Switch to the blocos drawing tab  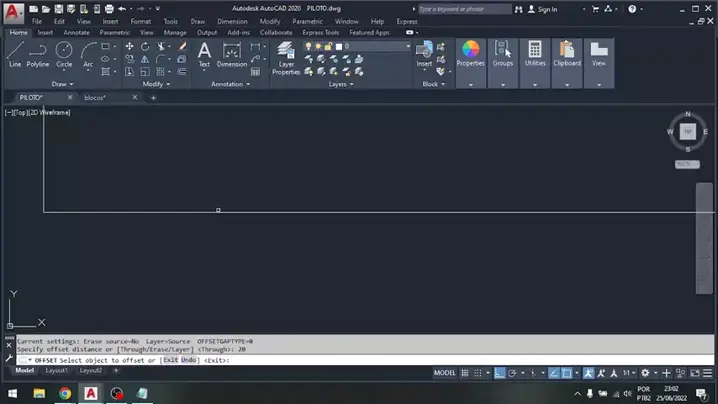(95, 98)
